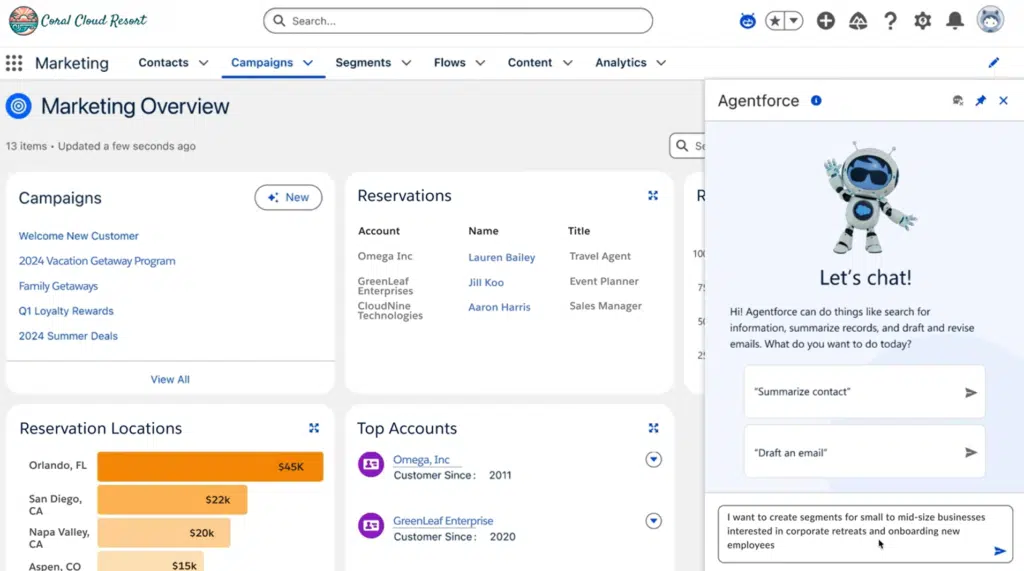Click the Coral Cloud Resort logo
This screenshot has width=1024, height=571.
(x=78, y=21)
